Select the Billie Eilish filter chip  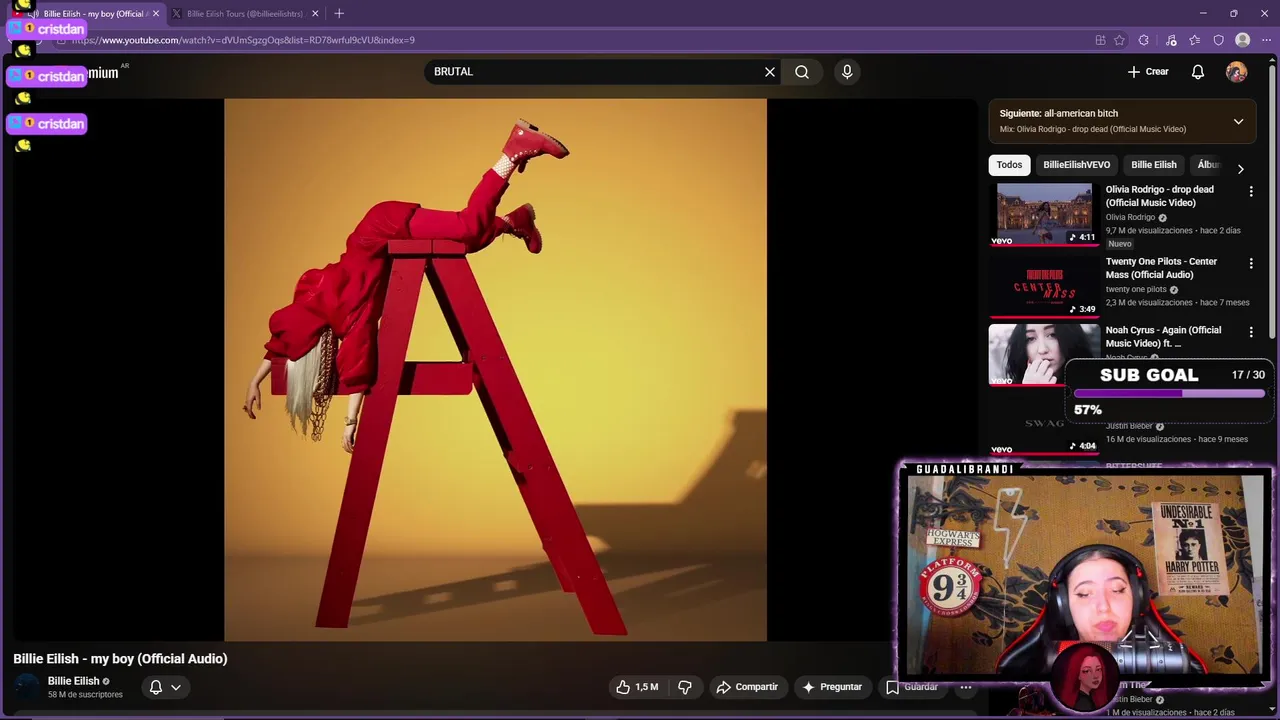[1153, 165]
